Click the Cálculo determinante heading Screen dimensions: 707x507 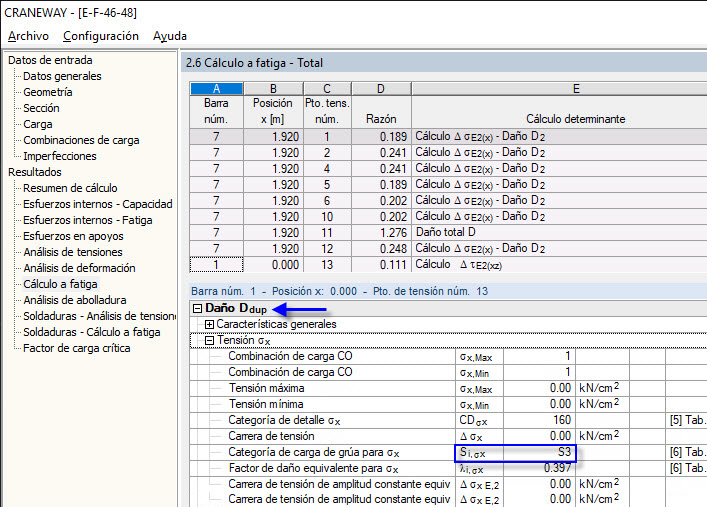click(575, 119)
